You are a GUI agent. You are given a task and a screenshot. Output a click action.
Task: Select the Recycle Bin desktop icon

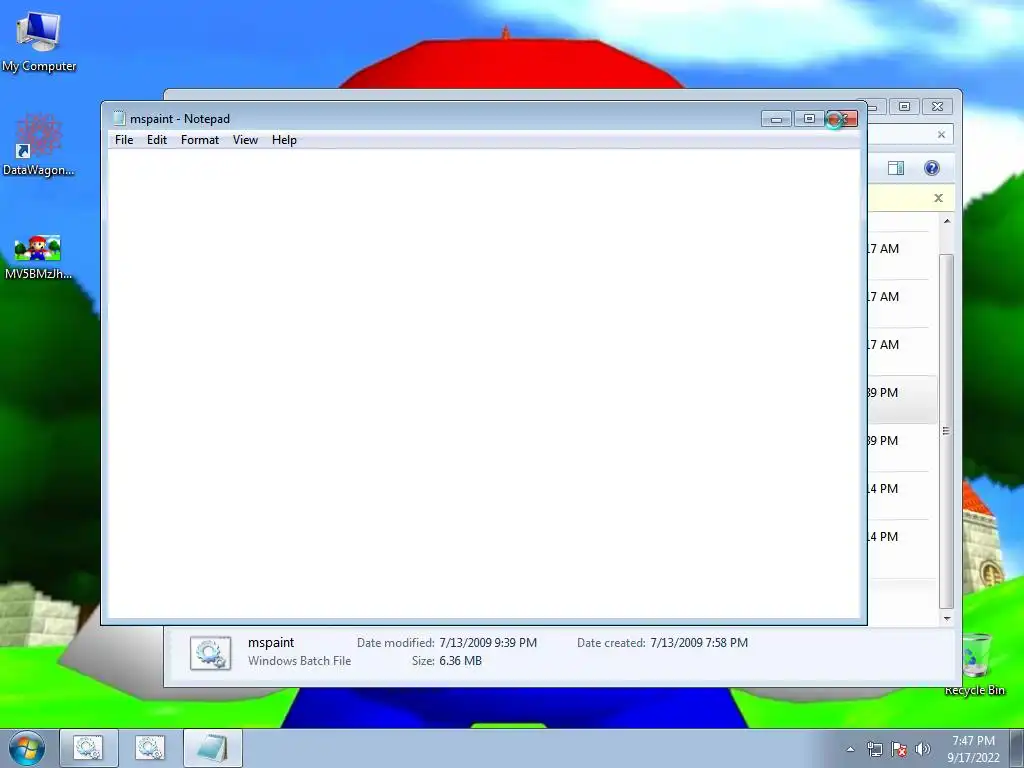point(974,664)
